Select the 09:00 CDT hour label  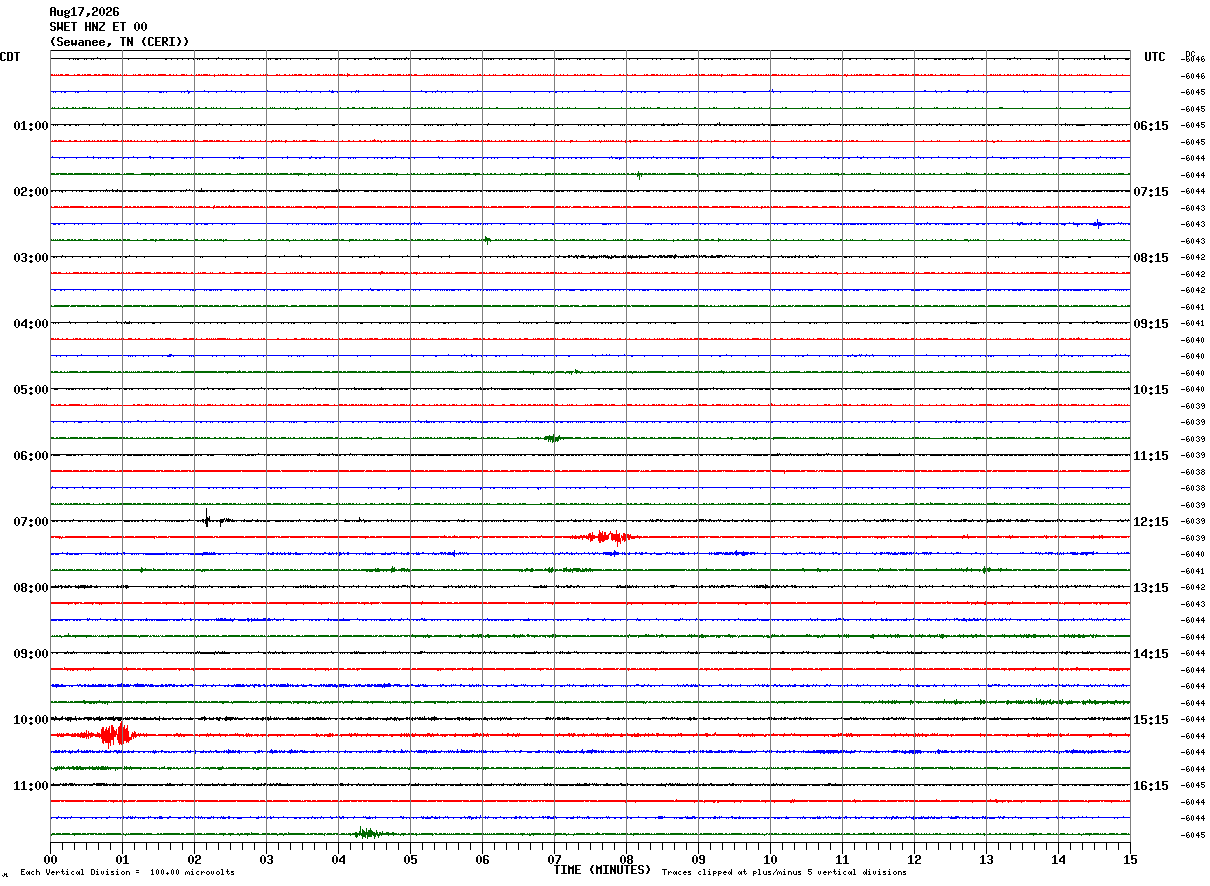[31, 654]
